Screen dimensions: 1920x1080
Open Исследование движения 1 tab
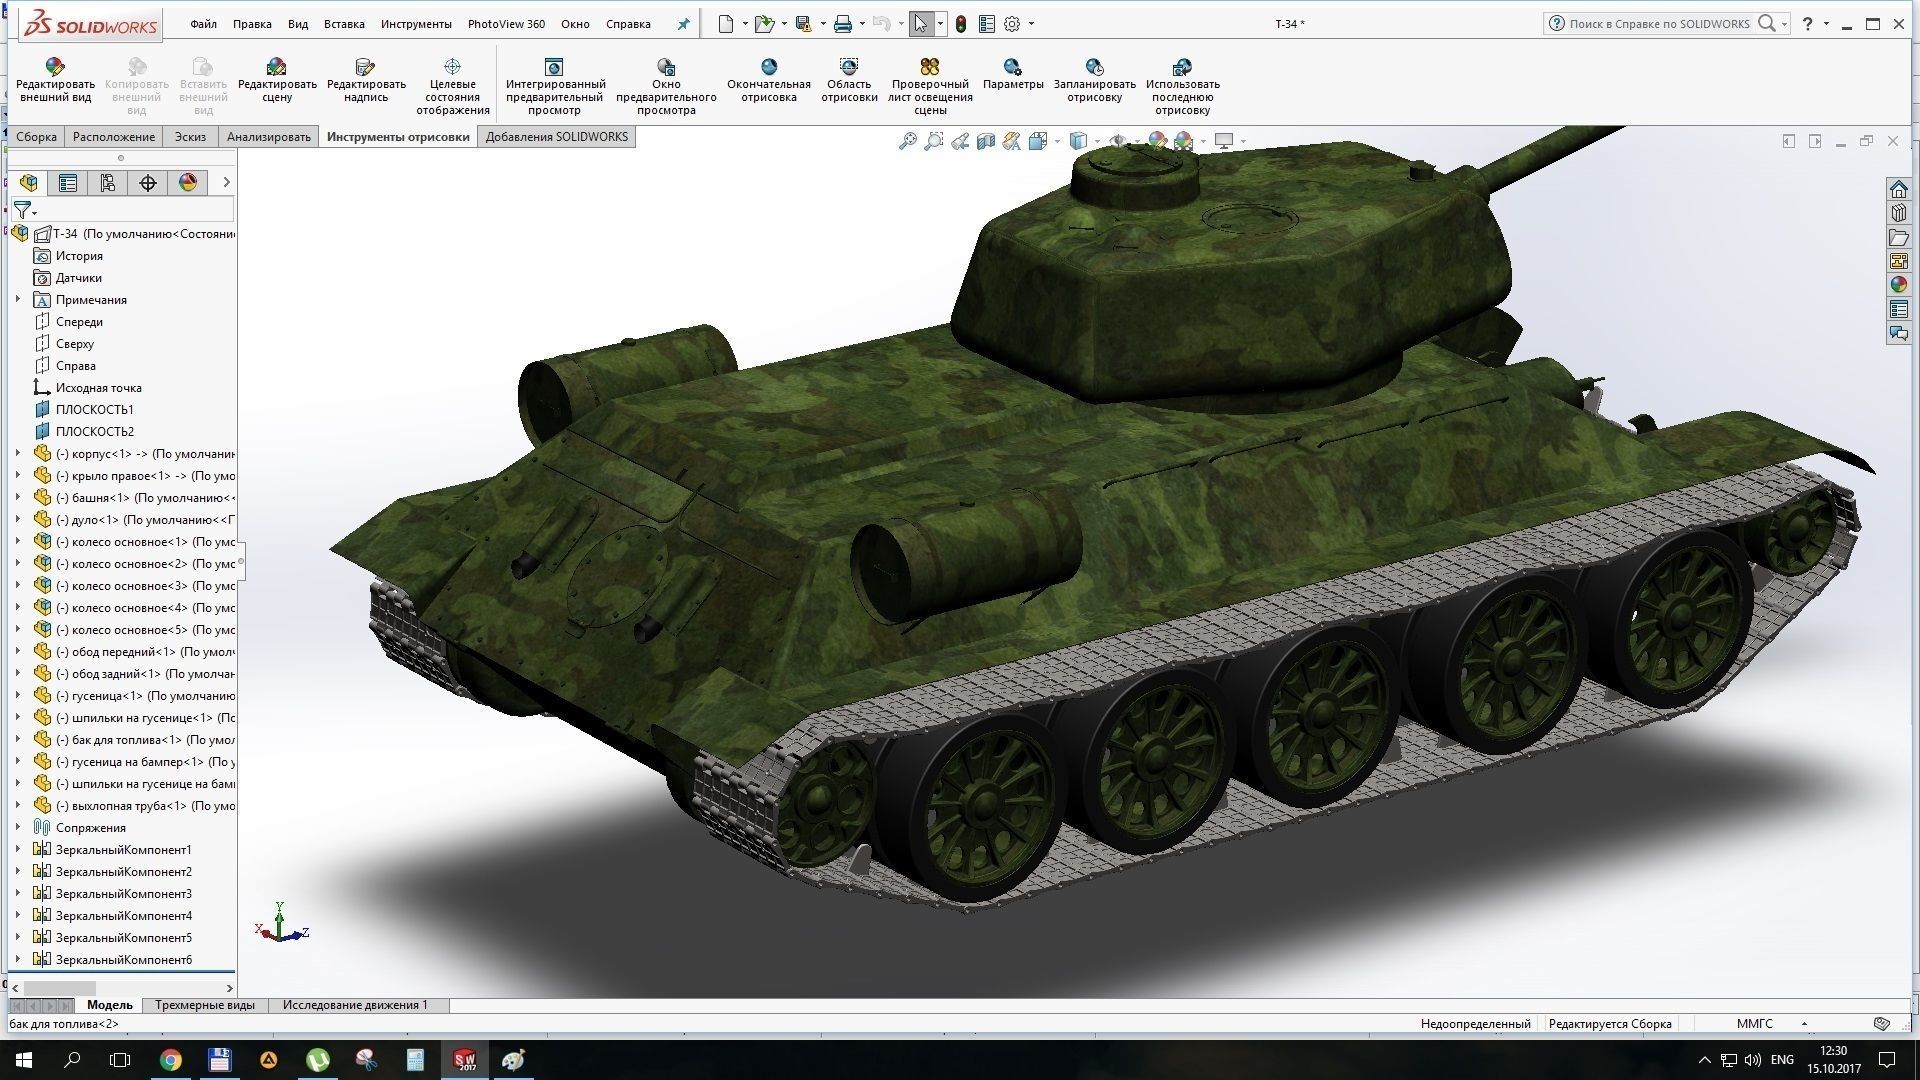(x=355, y=1005)
